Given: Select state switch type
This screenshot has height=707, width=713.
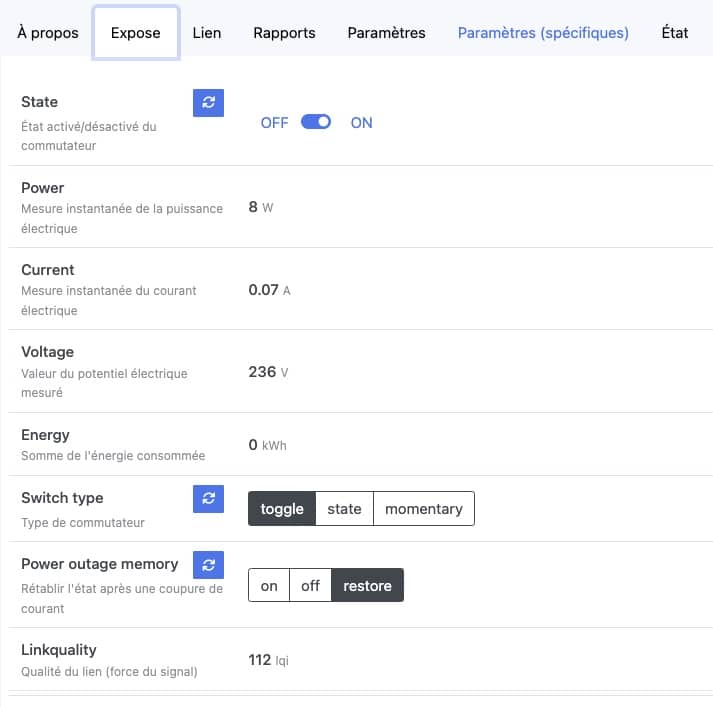Looking at the screenshot, I should pos(344,509).
